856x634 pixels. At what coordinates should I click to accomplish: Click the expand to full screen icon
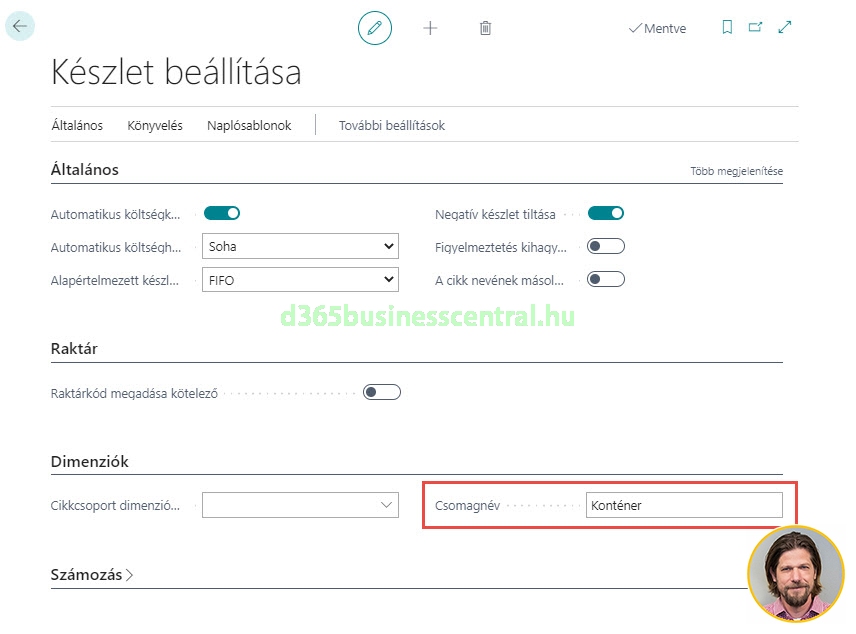coord(784,28)
